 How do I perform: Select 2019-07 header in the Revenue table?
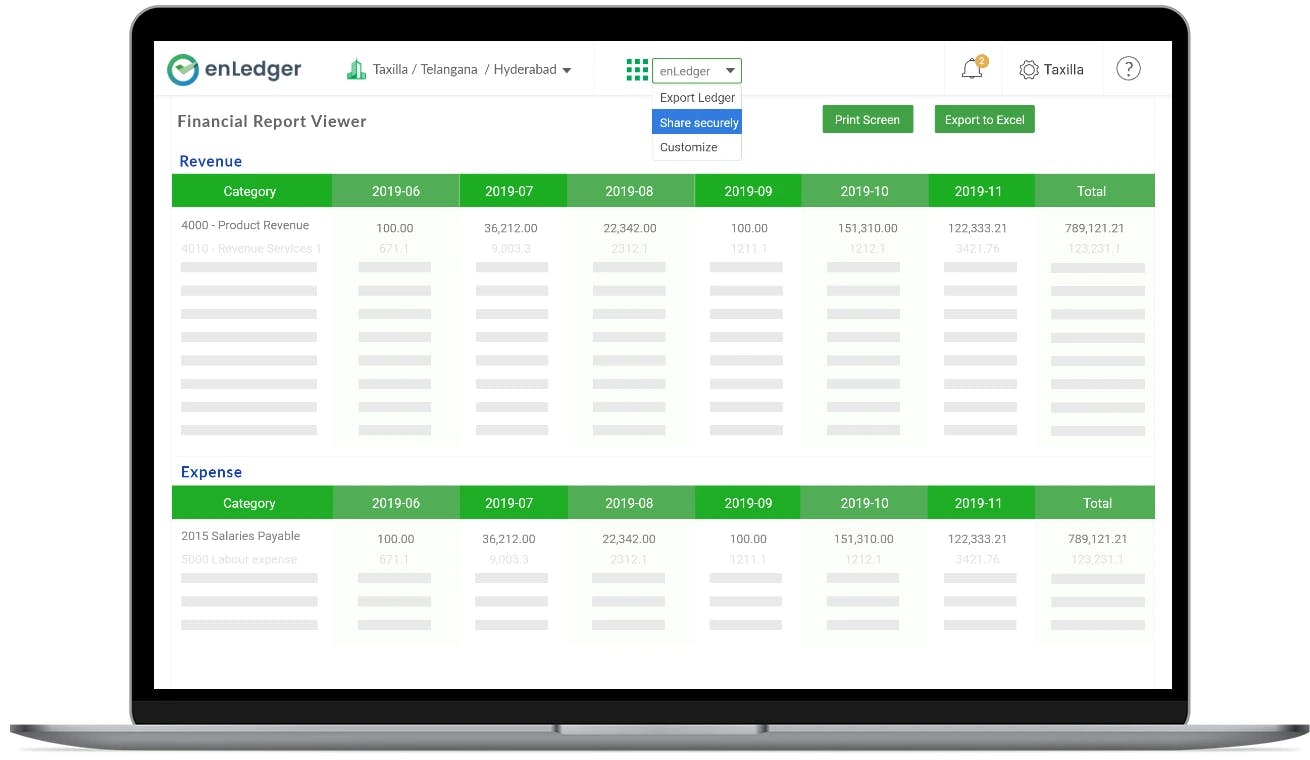coord(513,191)
